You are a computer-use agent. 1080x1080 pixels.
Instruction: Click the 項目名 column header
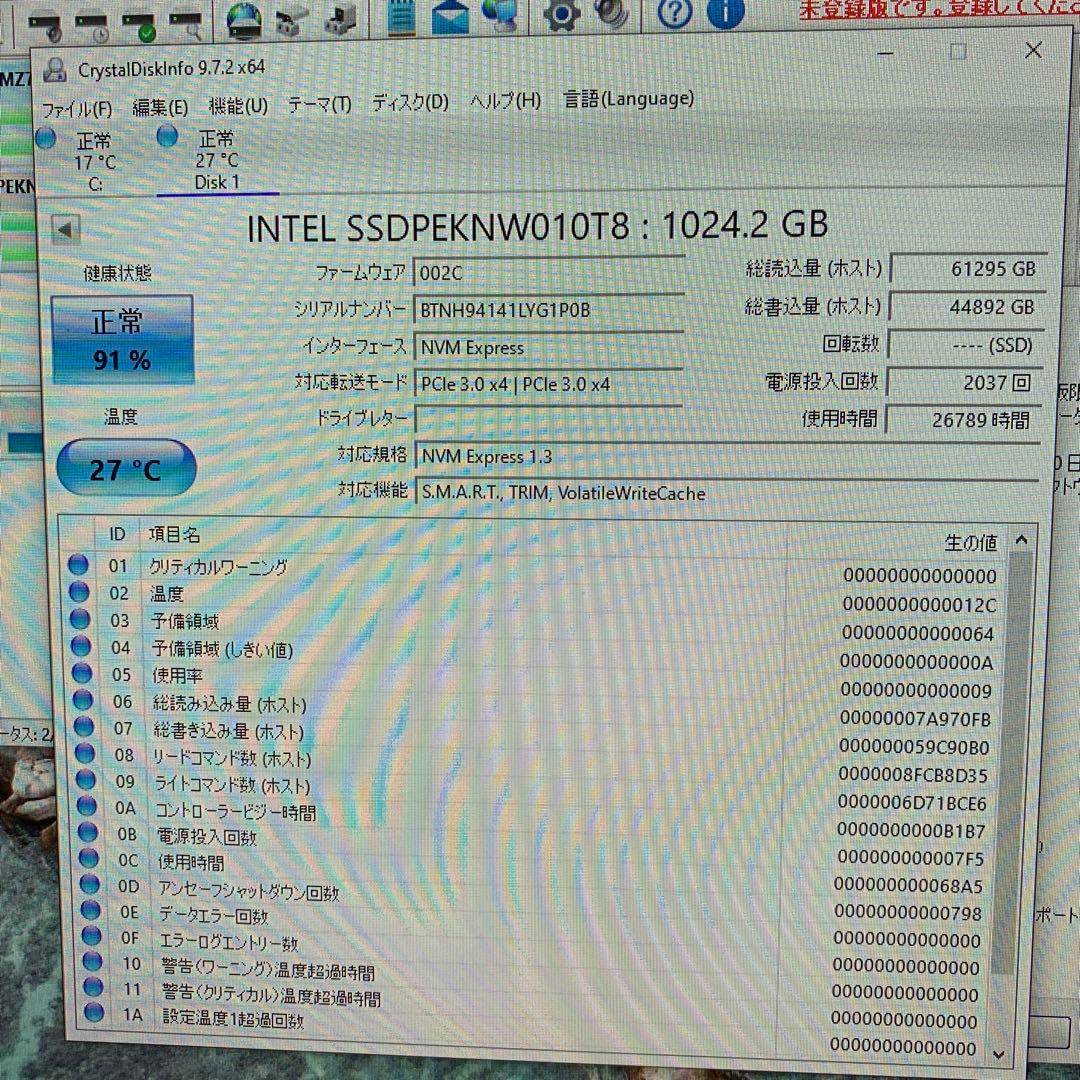(174, 534)
